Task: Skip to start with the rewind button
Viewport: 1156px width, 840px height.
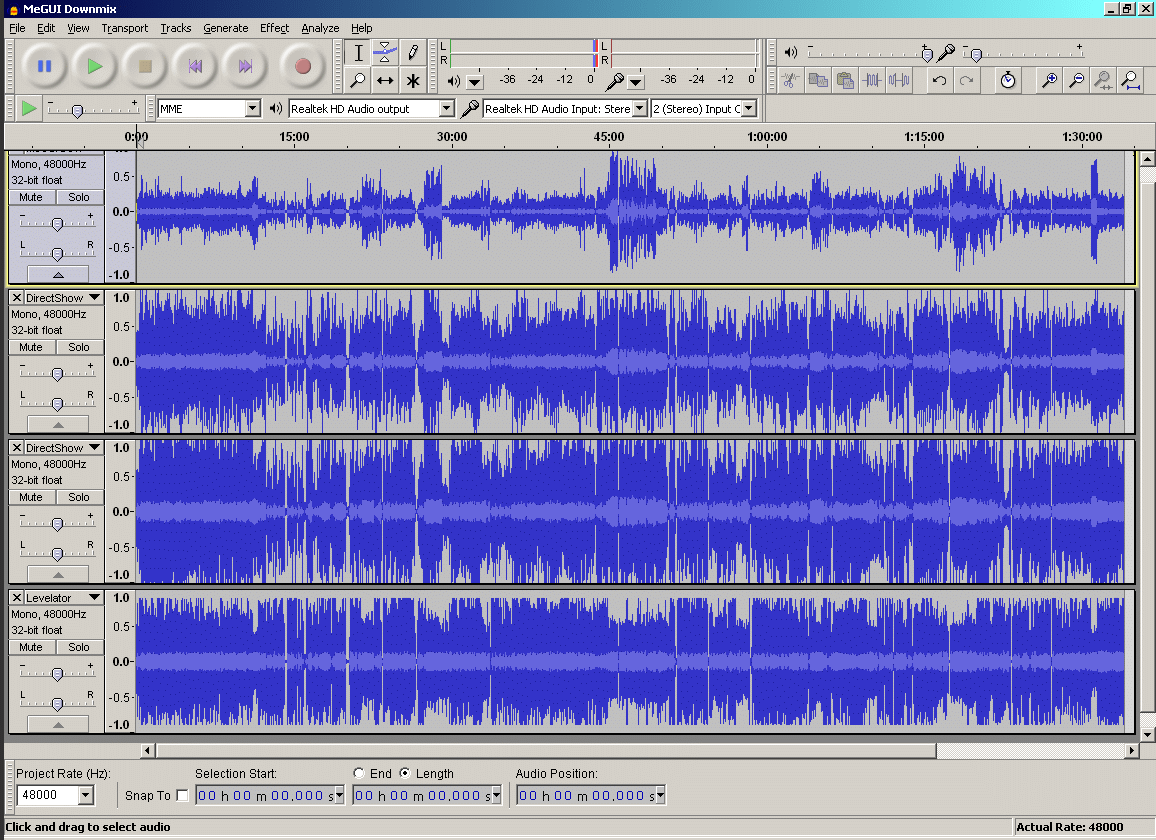Action: coord(195,66)
